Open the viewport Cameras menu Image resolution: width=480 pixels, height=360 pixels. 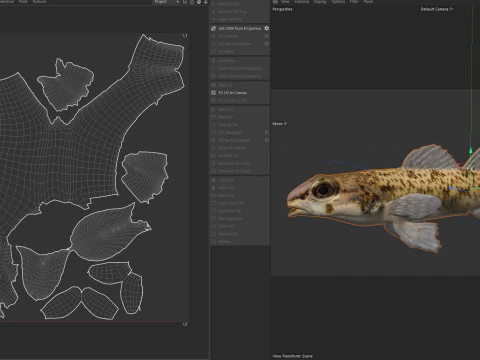[x=301, y=2]
